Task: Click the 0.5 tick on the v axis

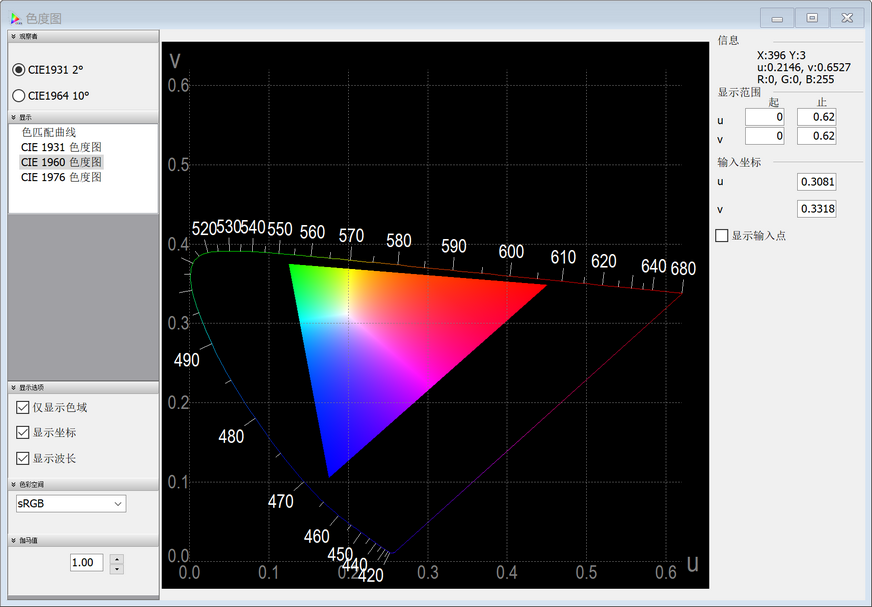Action: point(178,165)
